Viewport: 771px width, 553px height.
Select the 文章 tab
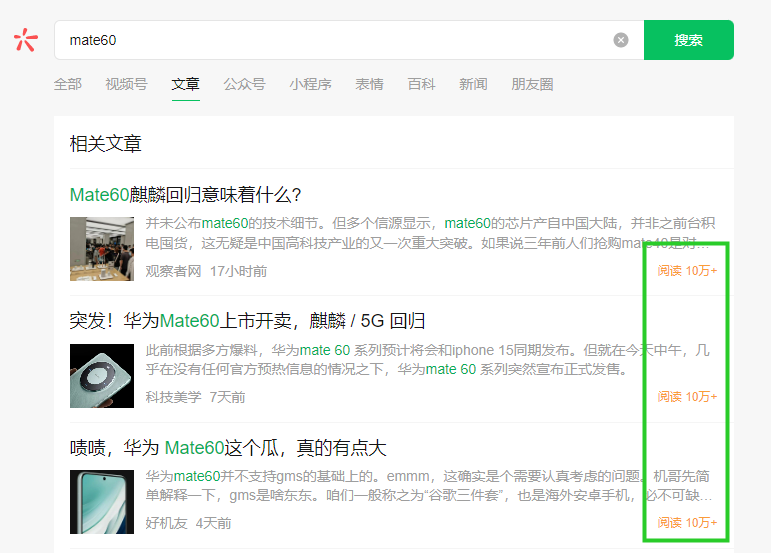point(185,84)
